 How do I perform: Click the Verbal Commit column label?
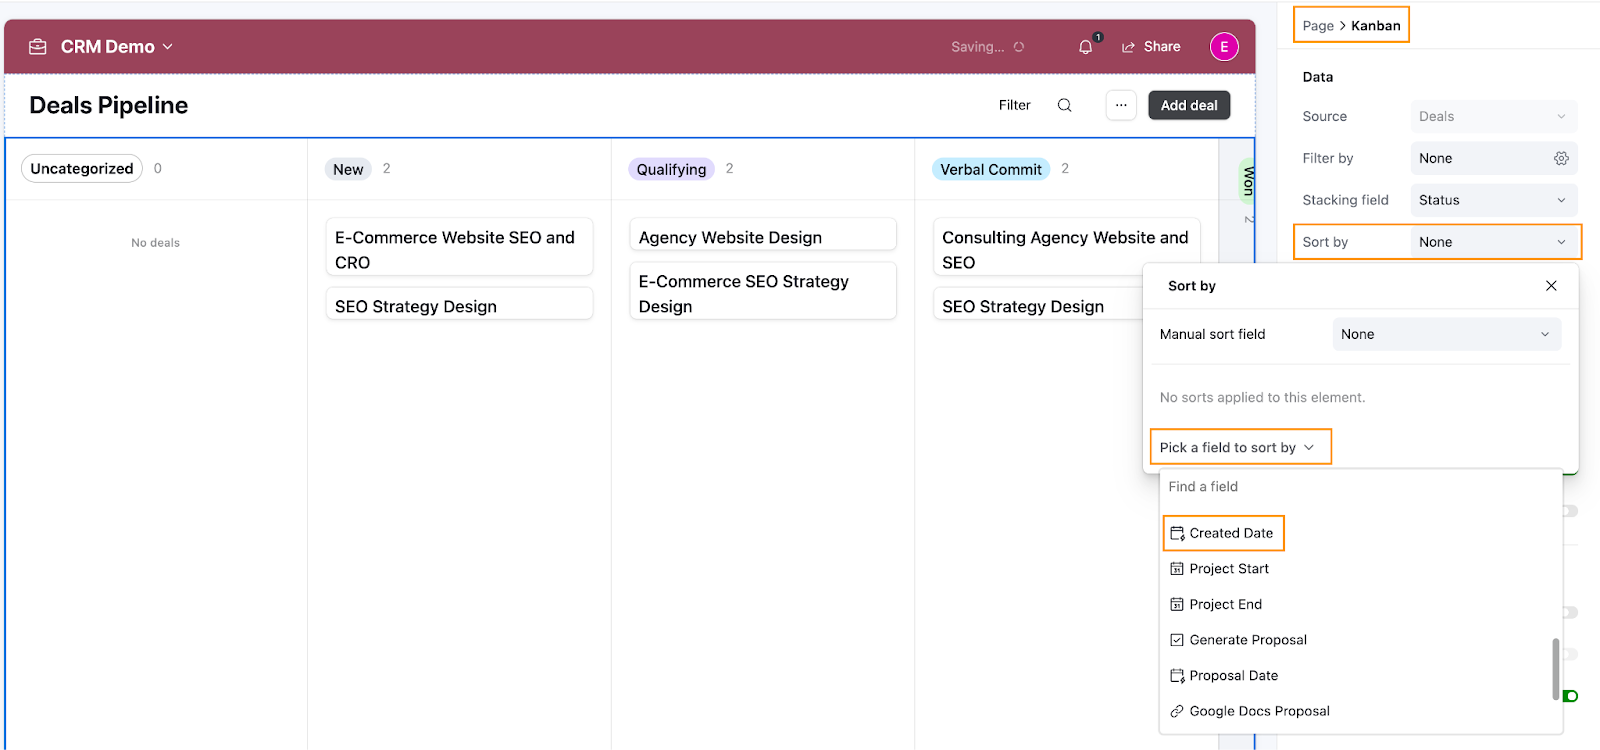coord(991,169)
